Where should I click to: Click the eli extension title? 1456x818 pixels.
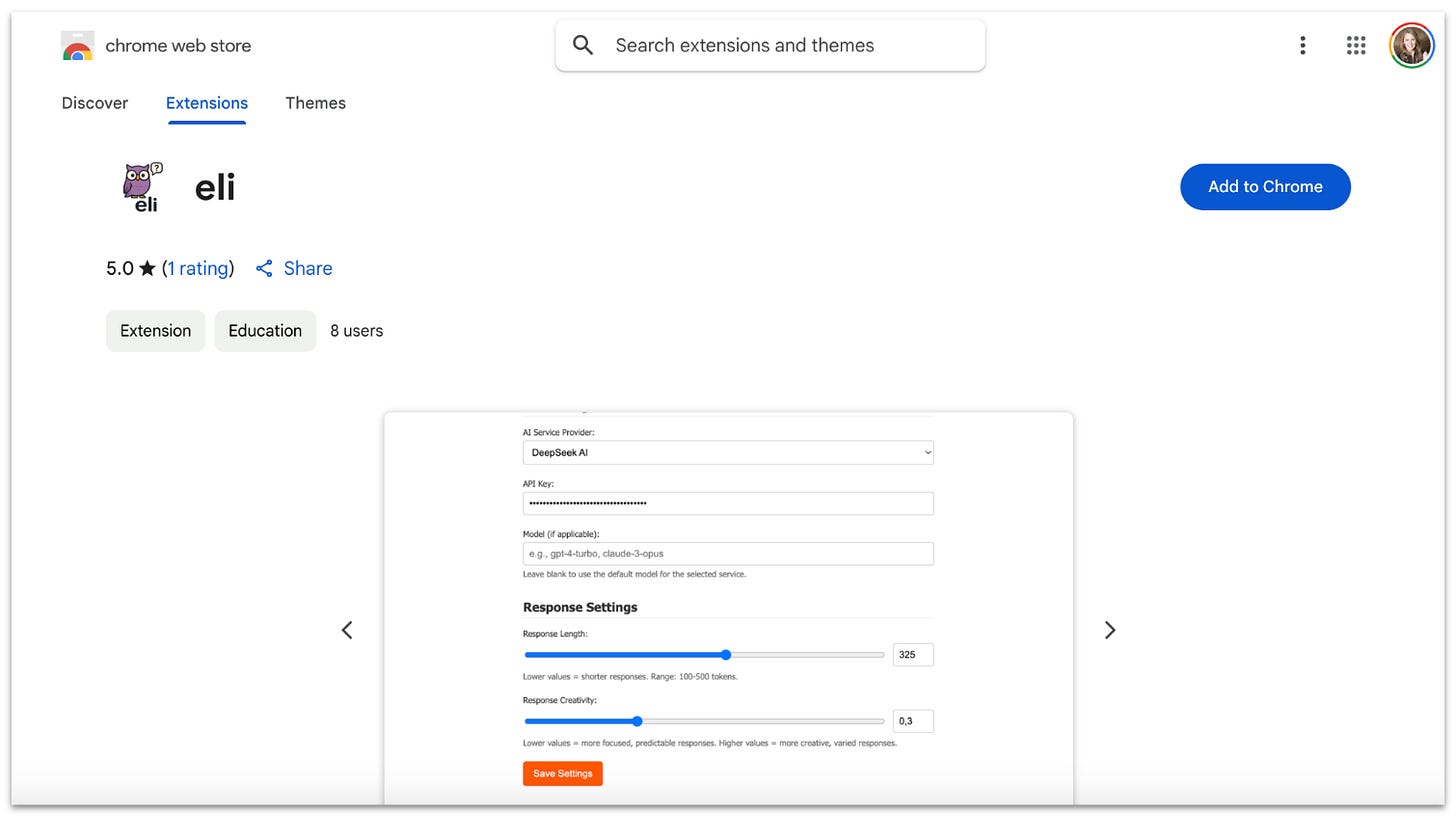(x=215, y=187)
